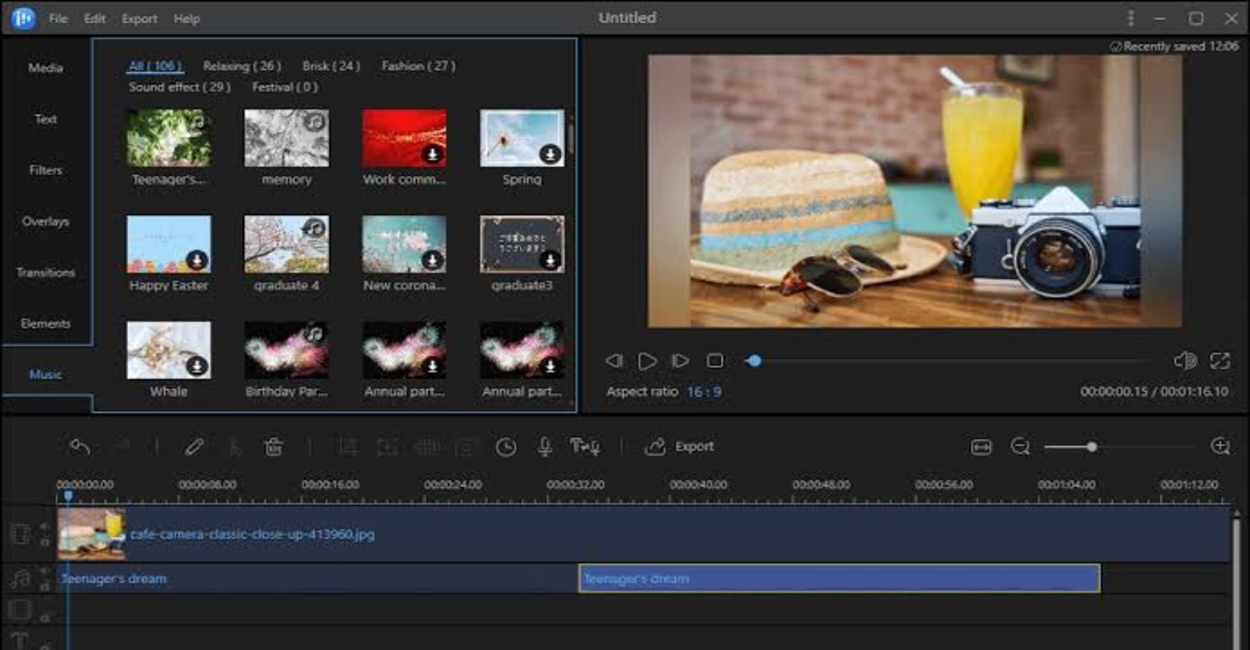This screenshot has height=650, width=1250.
Task: Filter music by Brisk ( 24 )
Action: [x=331, y=66]
